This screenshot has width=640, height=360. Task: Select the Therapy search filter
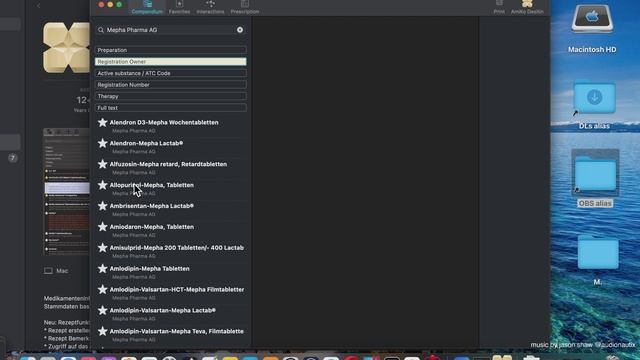(171, 96)
